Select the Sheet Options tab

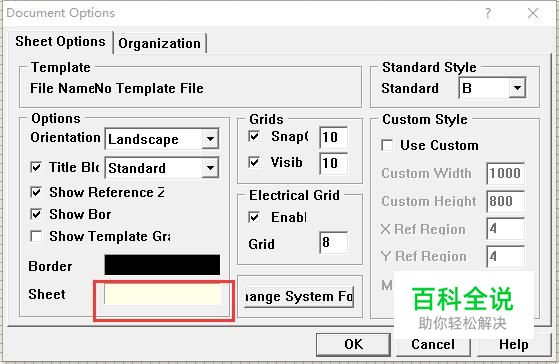coord(60,41)
